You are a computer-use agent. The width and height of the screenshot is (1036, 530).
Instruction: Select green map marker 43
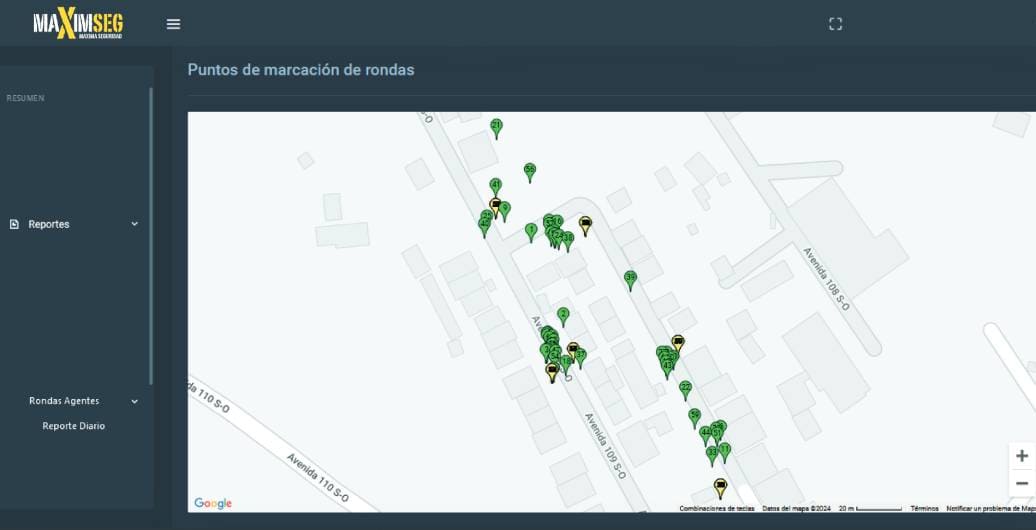[667, 369]
